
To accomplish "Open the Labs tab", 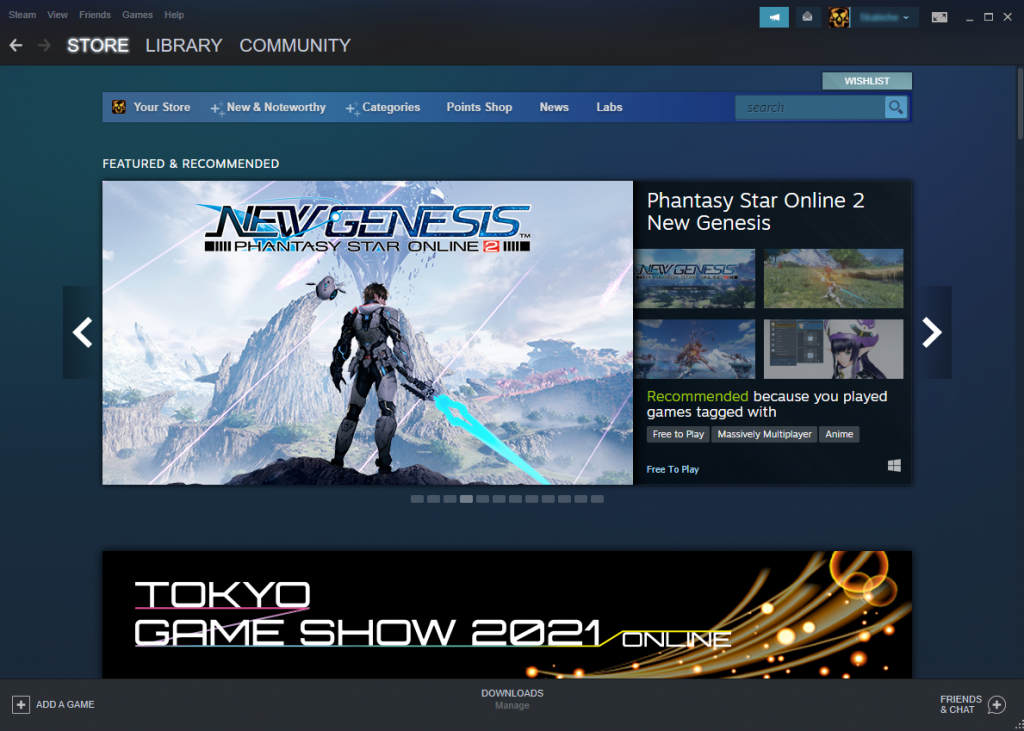I will pos(609,107).
